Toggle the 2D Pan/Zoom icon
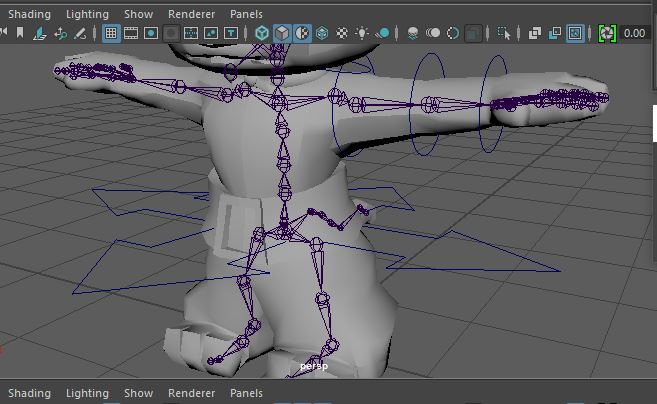Viewport: 657px width, 404px height. [x=60, y=33]
